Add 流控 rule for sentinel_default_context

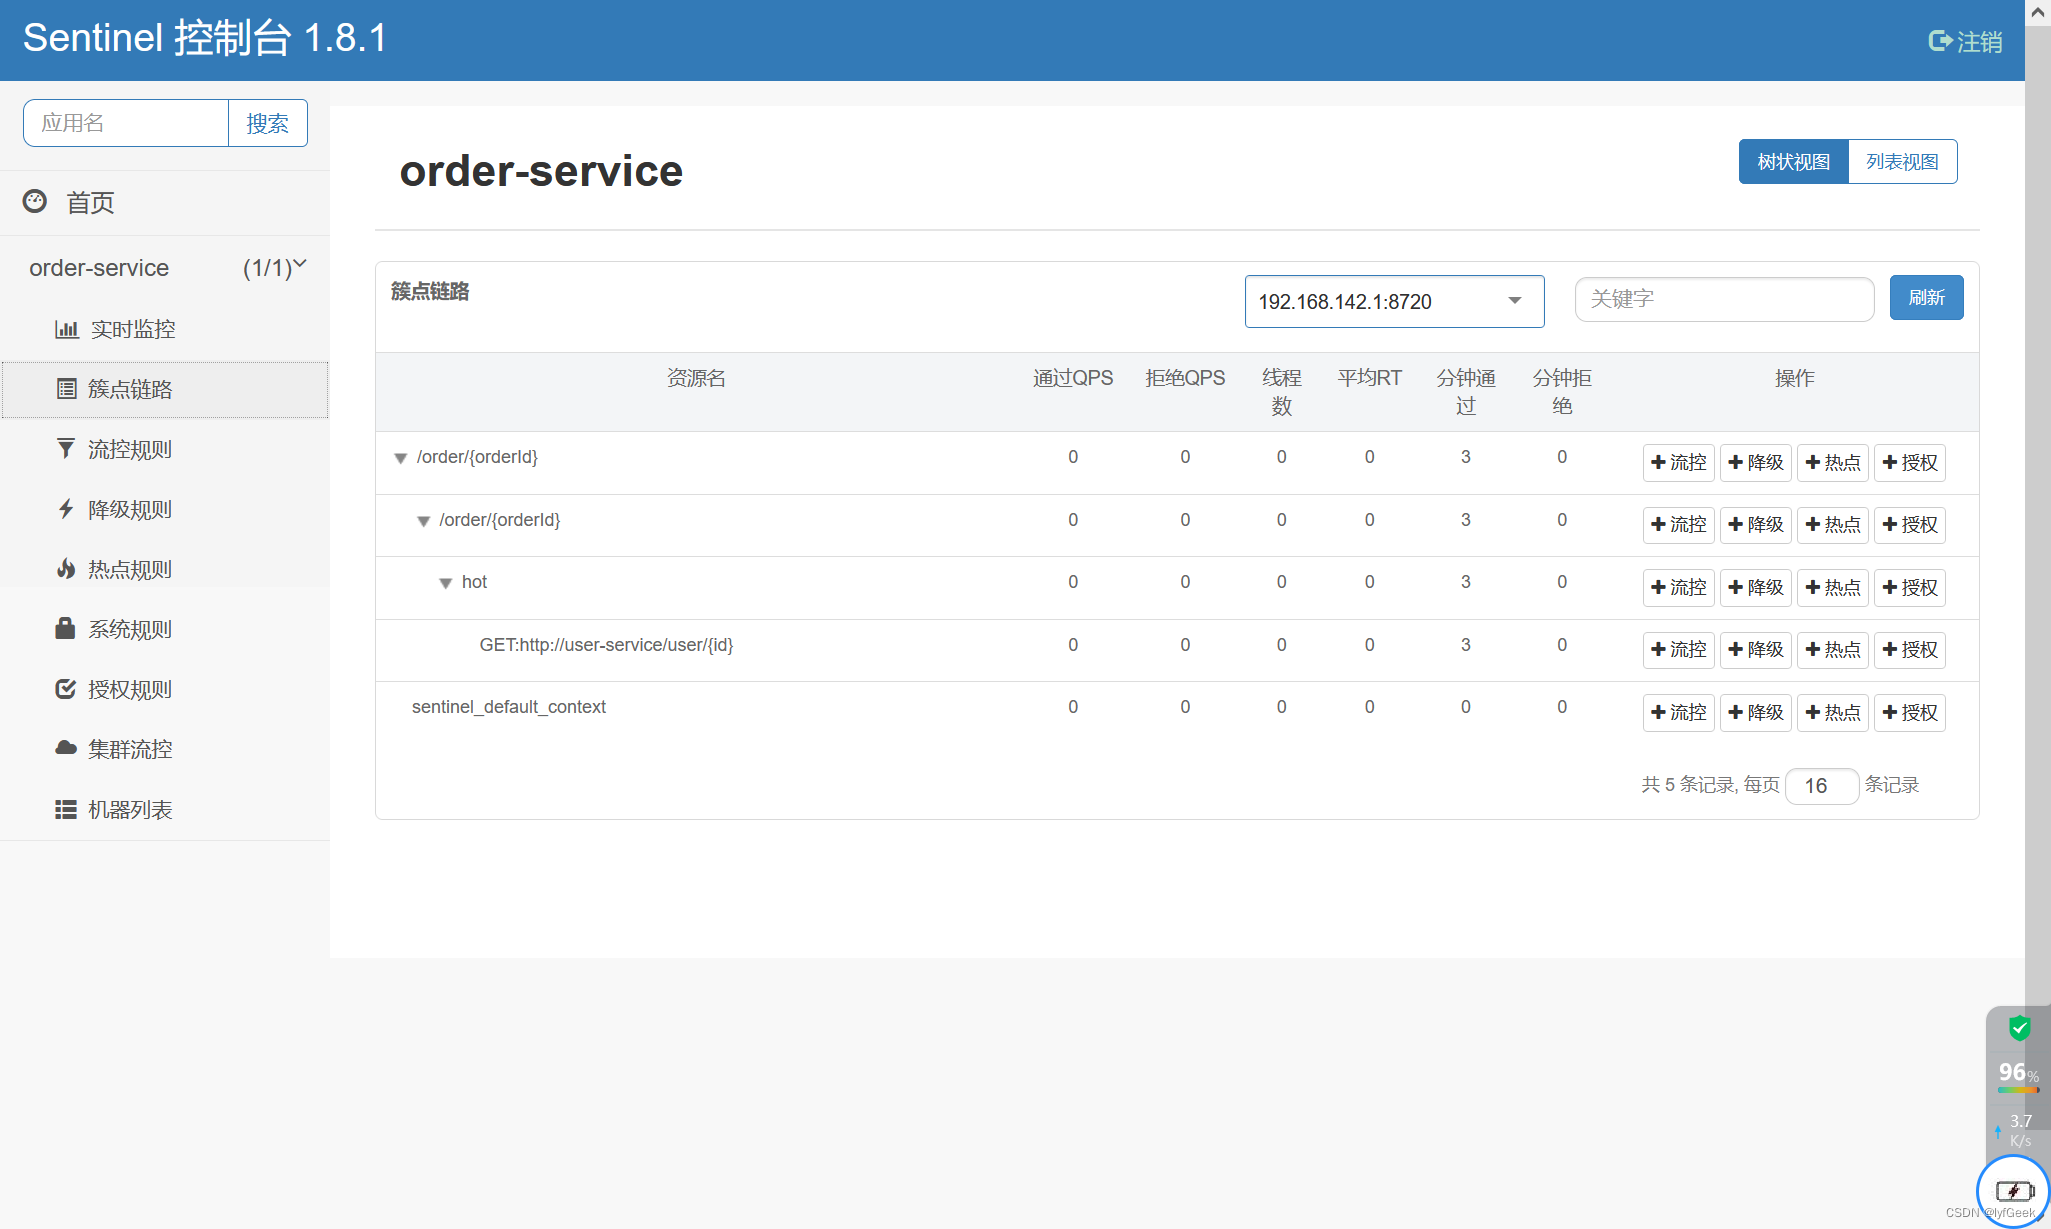(x=1678, y=712)
